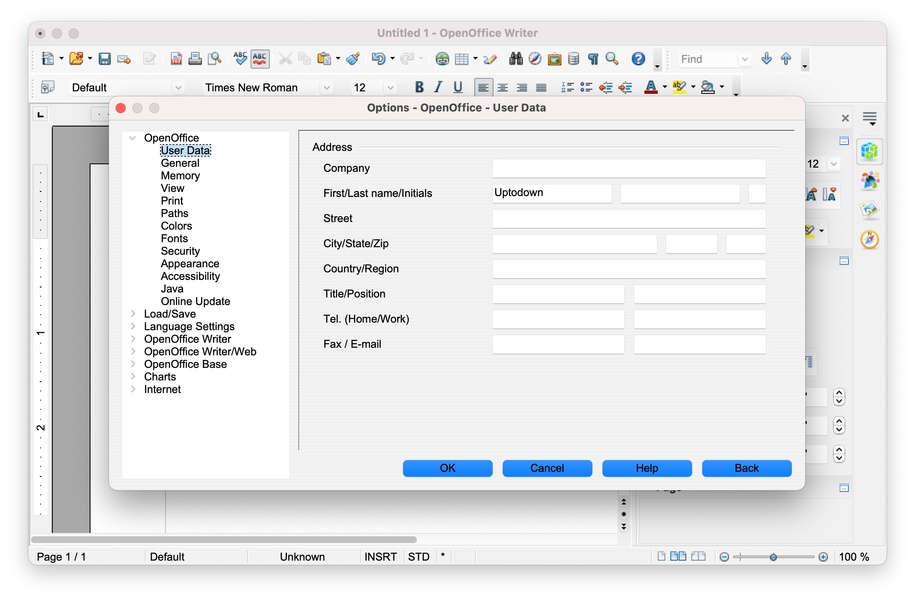Click the Company input field
This screenshot has height=600, width=915.
pyautogui.click(x=628, y=168)
